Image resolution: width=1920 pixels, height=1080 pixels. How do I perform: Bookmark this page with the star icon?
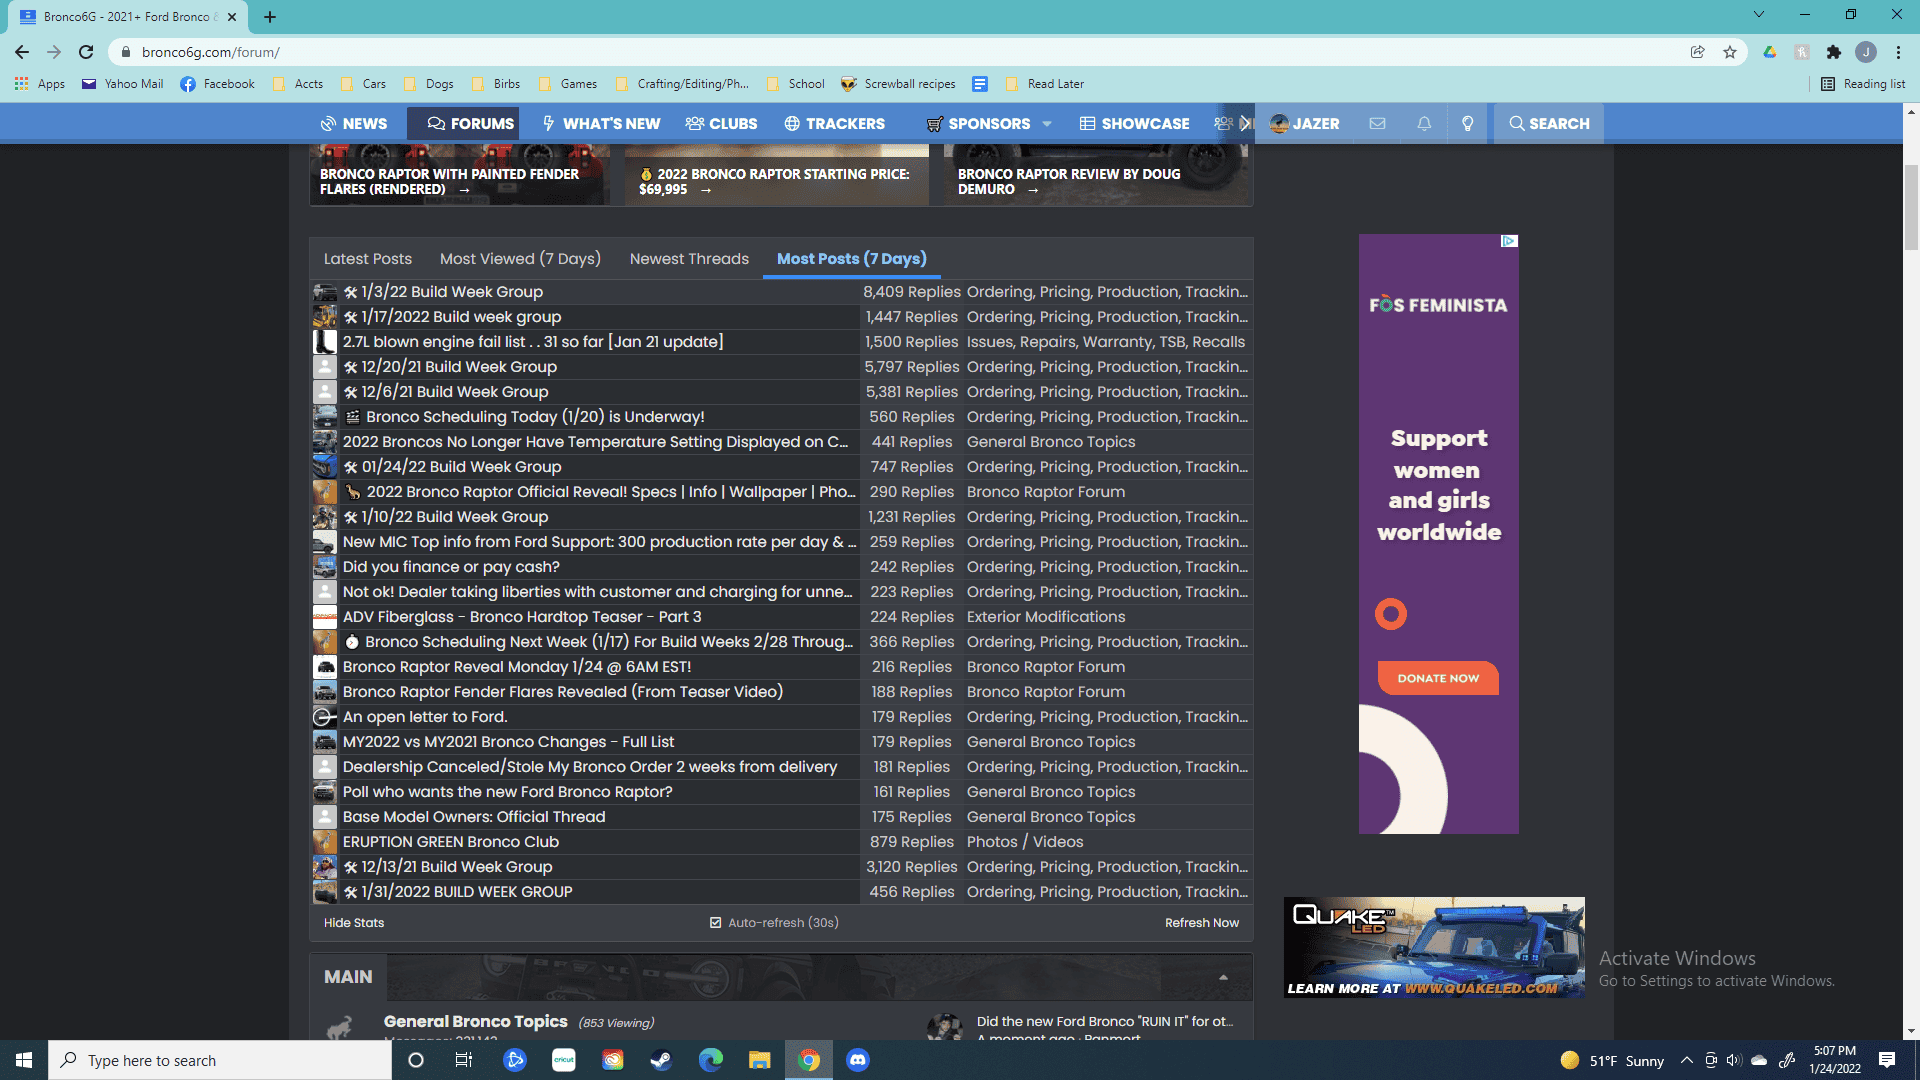point(1730,52)
